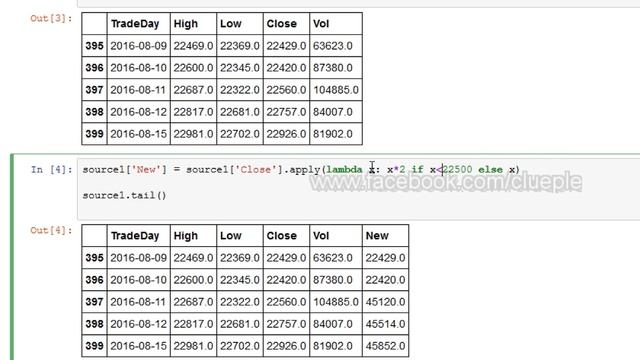Screen dimensions: 640x360
Task: Click Low value 22702.0 in Out[4] table
Action: 240,346
